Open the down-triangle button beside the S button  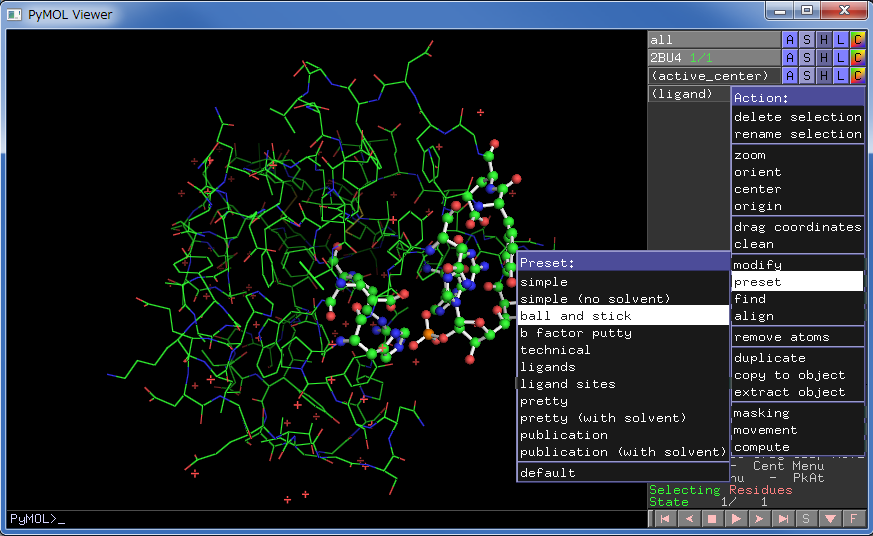click(x=830, y=519)
